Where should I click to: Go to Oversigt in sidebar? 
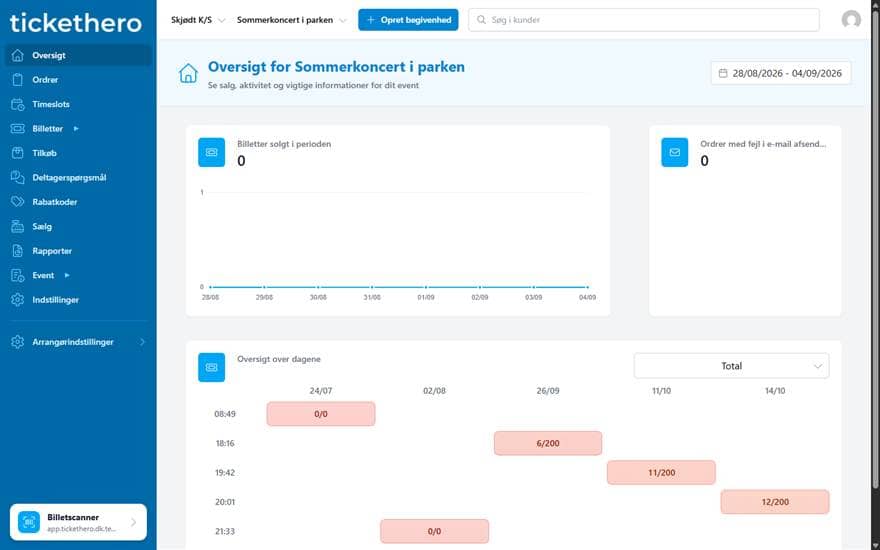pos(79,55)
